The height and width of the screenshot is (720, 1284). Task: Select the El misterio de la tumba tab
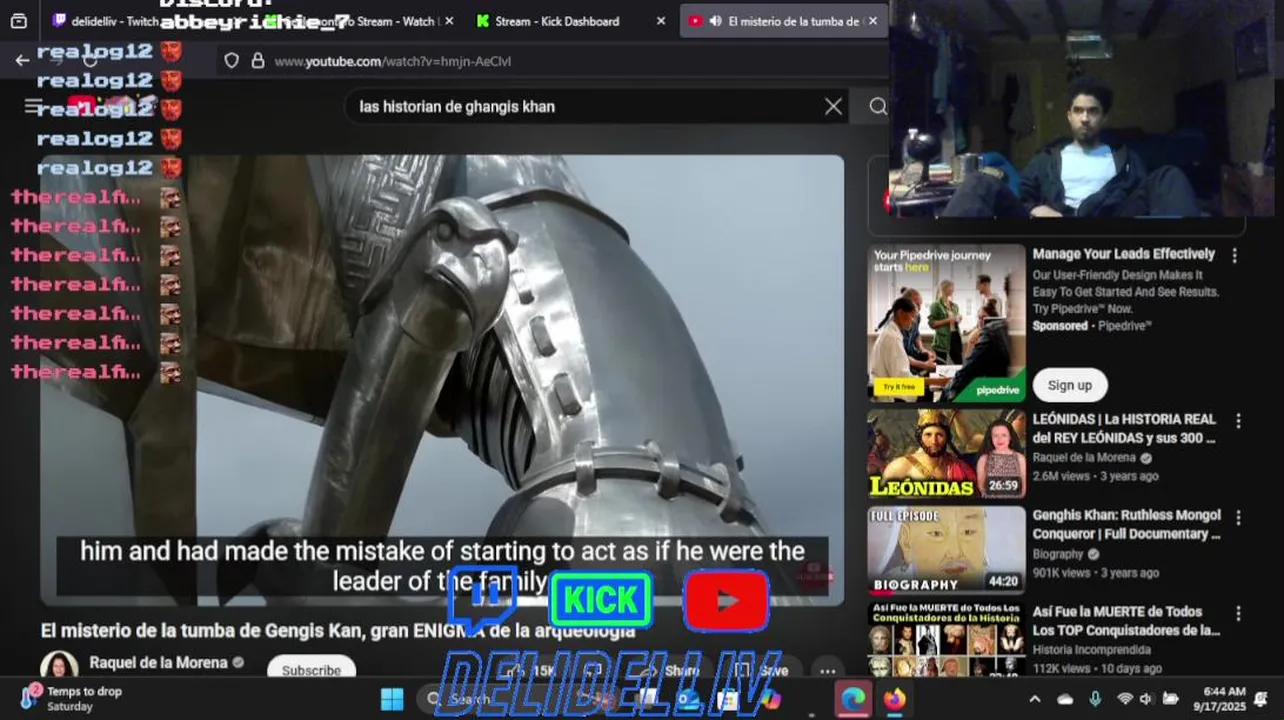[785, 21]
